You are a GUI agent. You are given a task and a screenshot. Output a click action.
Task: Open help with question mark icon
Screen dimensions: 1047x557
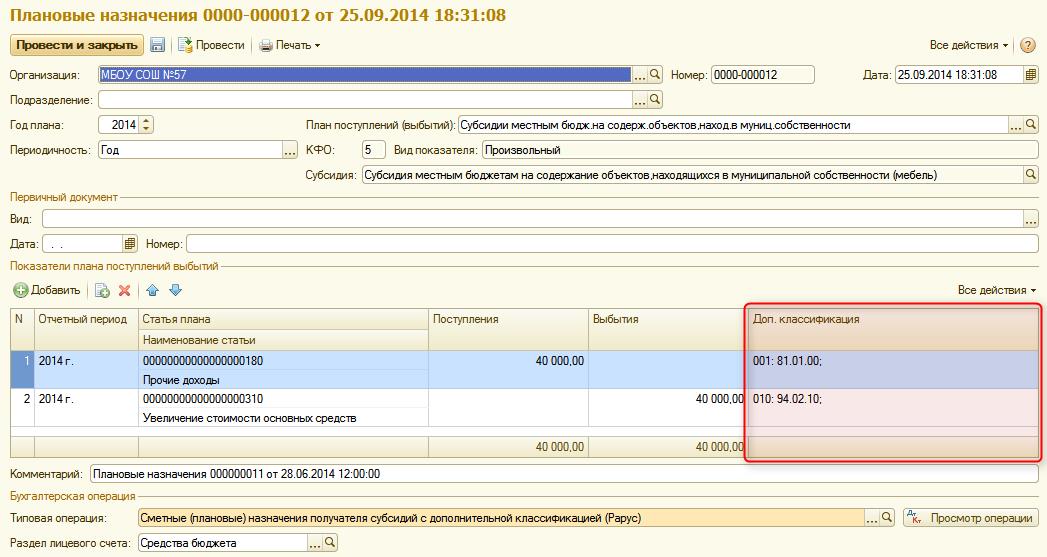pyautogui.click(x=1028, y=45)
